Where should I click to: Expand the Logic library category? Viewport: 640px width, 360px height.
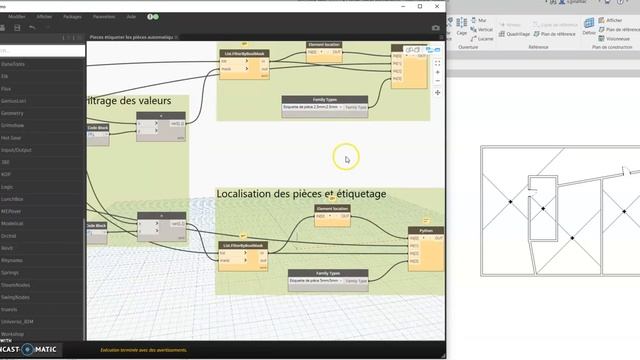[x=7, y=187]
